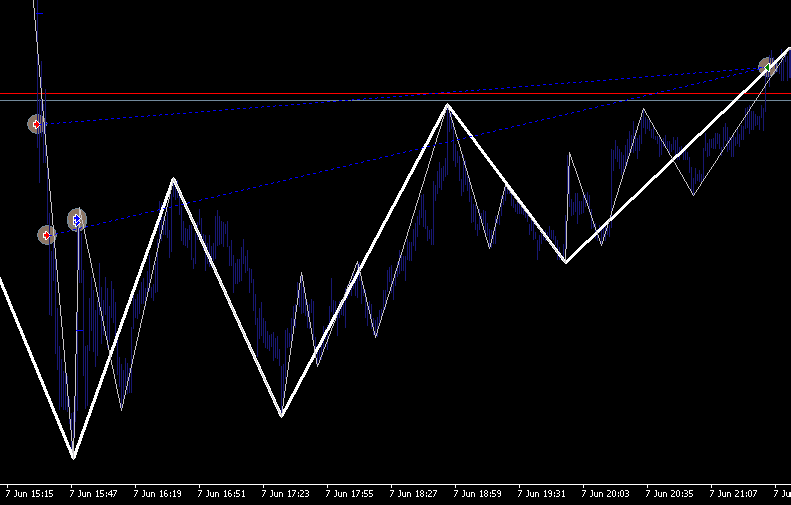Select the gray horizontal line below red line
The width and height of the screenshot is (791, 505).
pyautogui.click(x=396, y=100)
